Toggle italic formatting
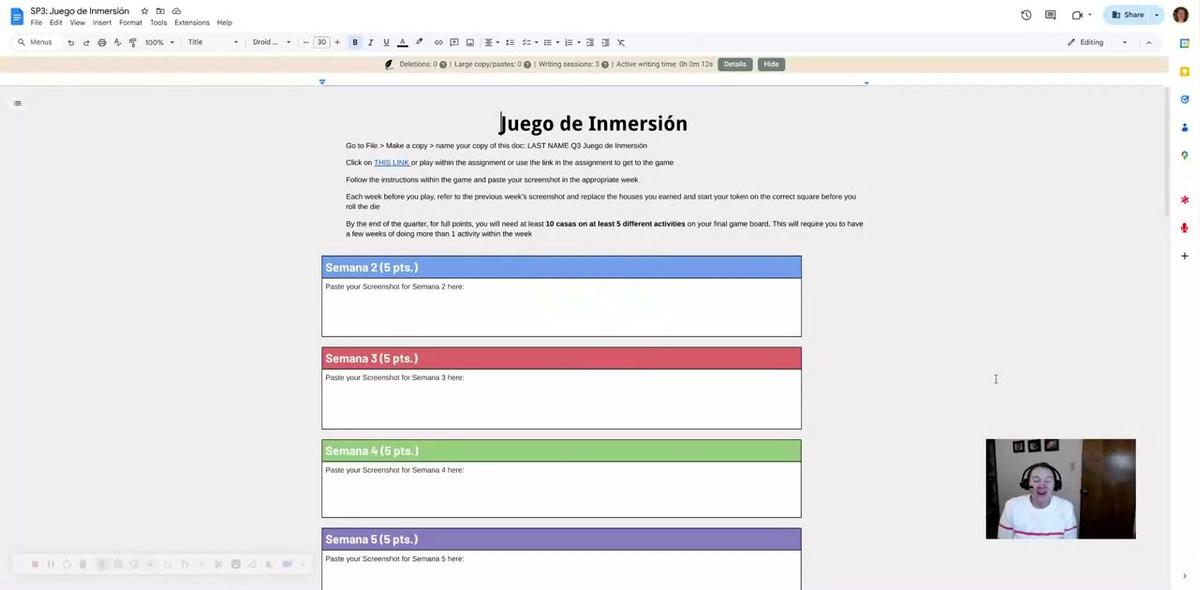 coord(367,39)
